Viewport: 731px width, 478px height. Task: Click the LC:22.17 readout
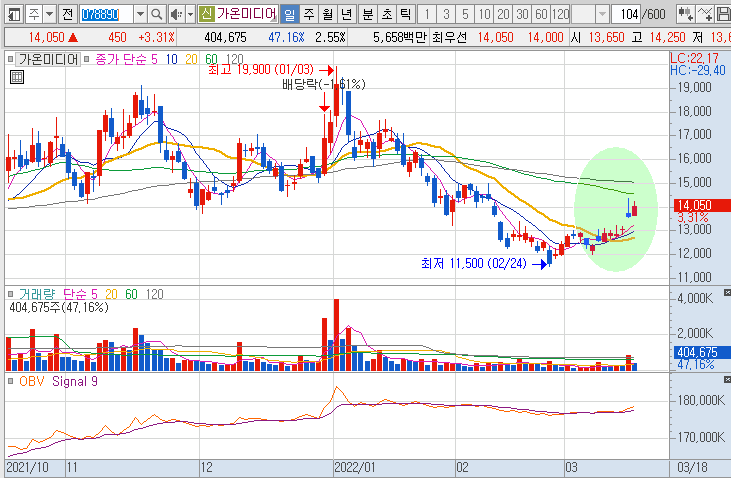pos(695,58)
